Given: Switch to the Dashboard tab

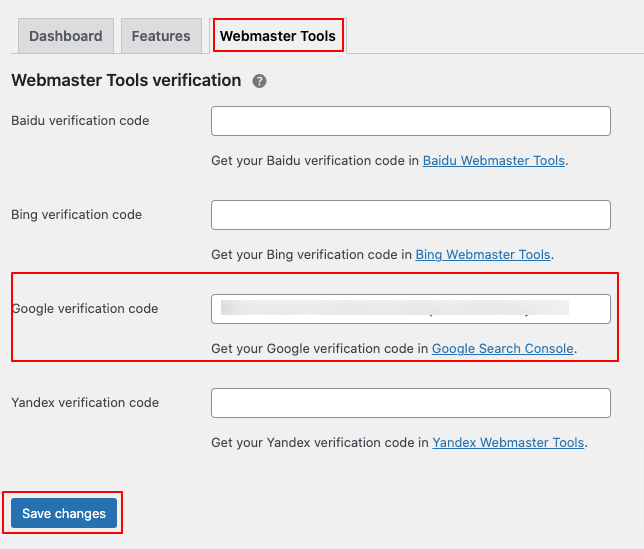Looking at the screenshot, I should 66,36.
